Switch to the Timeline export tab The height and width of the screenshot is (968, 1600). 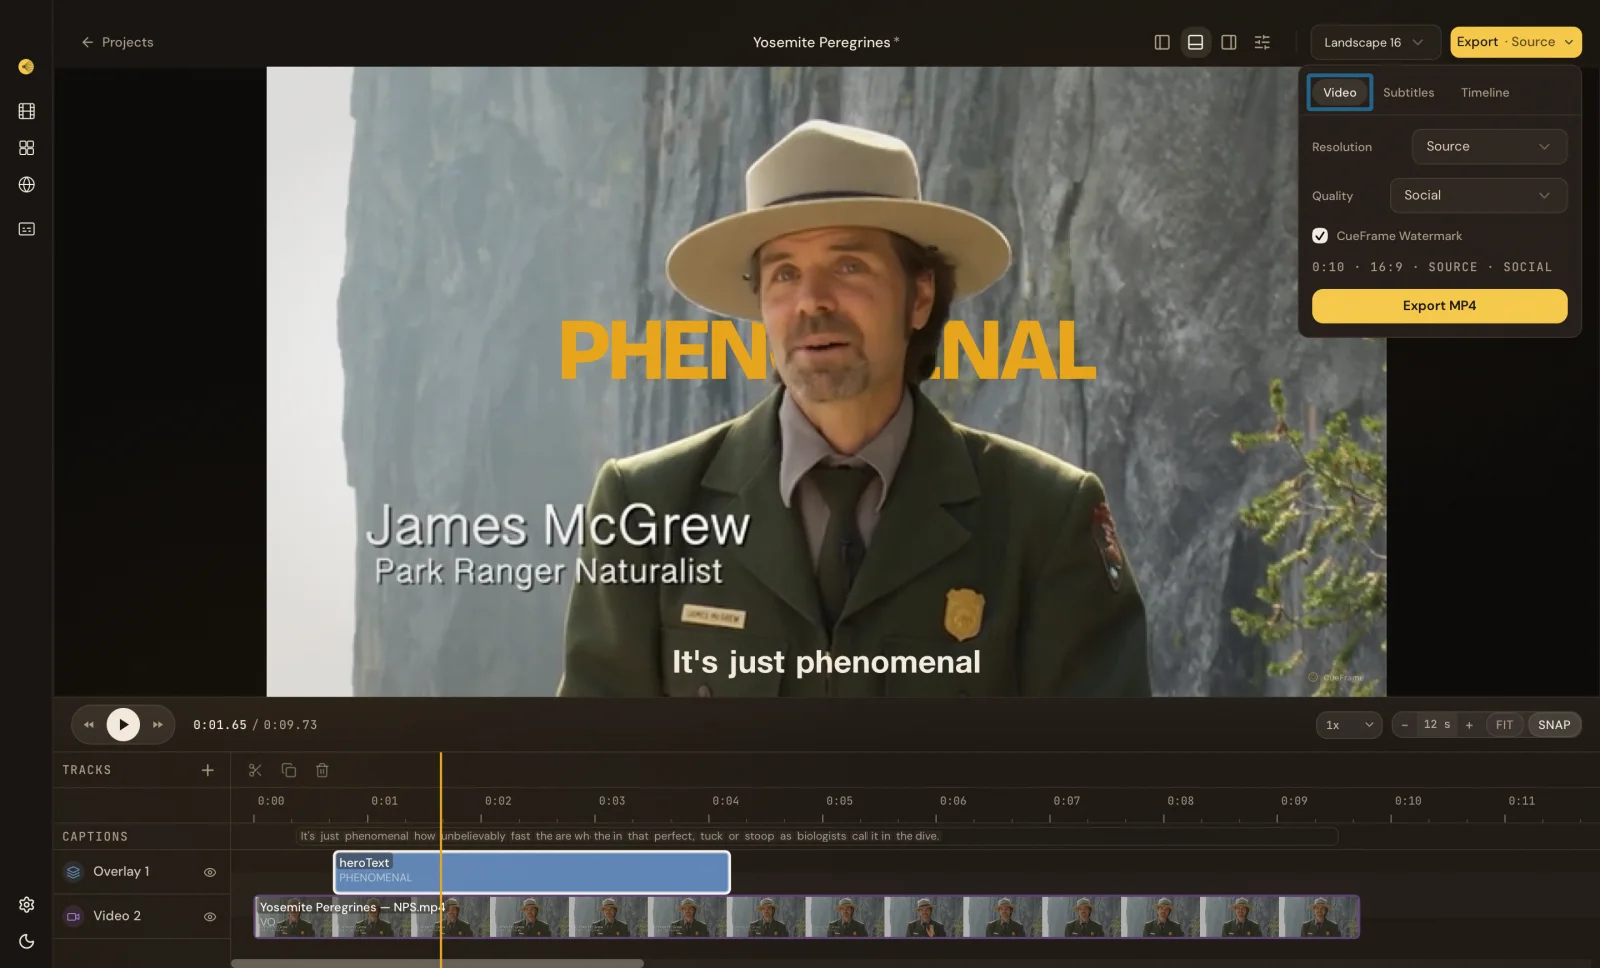(x=1484, y=92)
